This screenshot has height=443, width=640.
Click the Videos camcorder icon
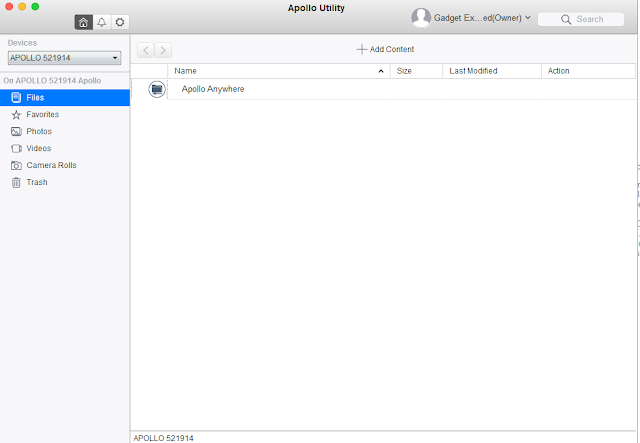click(16, 149)
